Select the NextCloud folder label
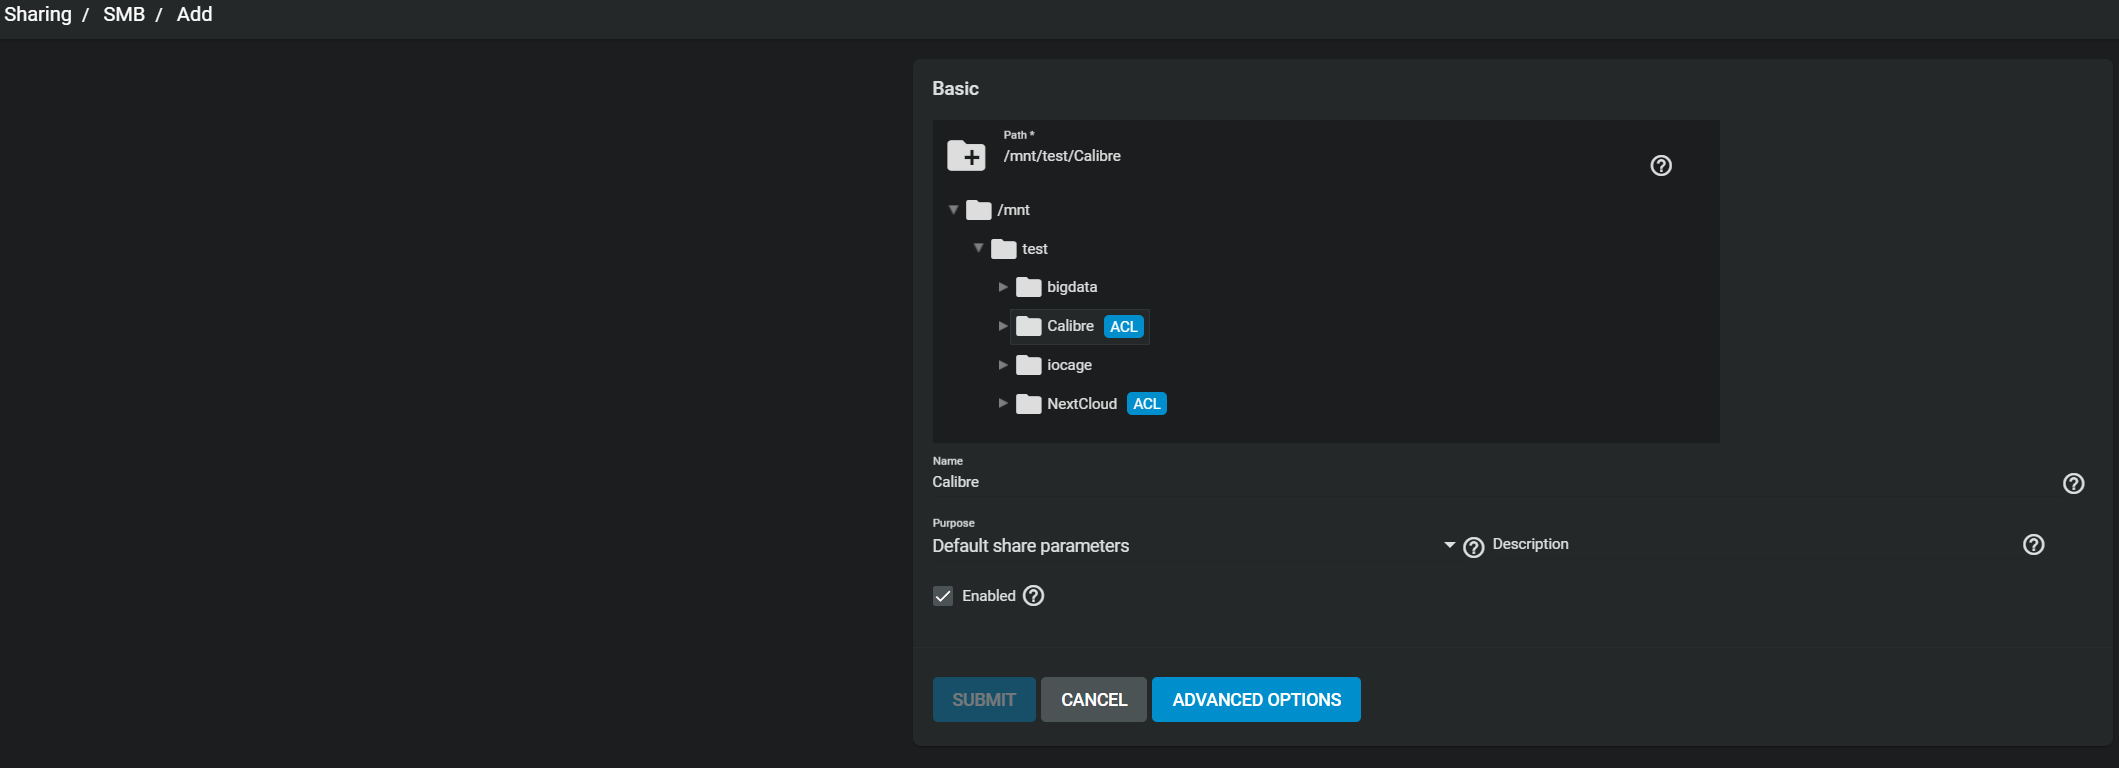 pos(1082,404)
